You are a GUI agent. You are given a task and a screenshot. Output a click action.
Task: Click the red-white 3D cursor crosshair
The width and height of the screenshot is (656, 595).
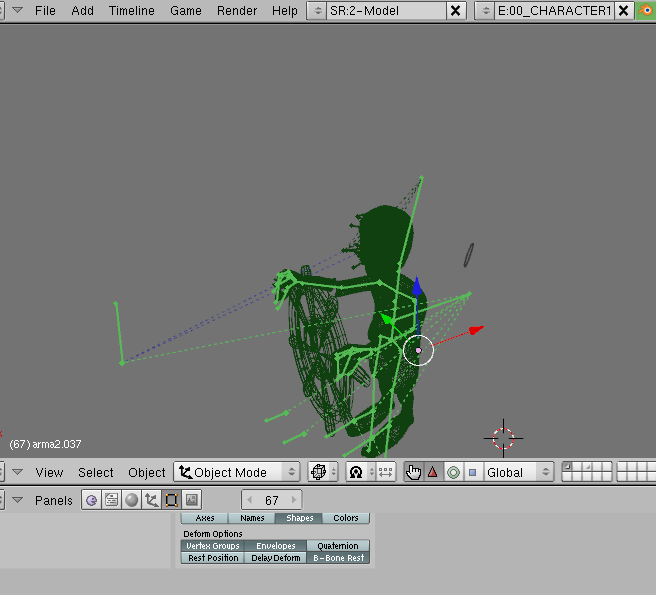pyautogui.click(x=503, y=439)
